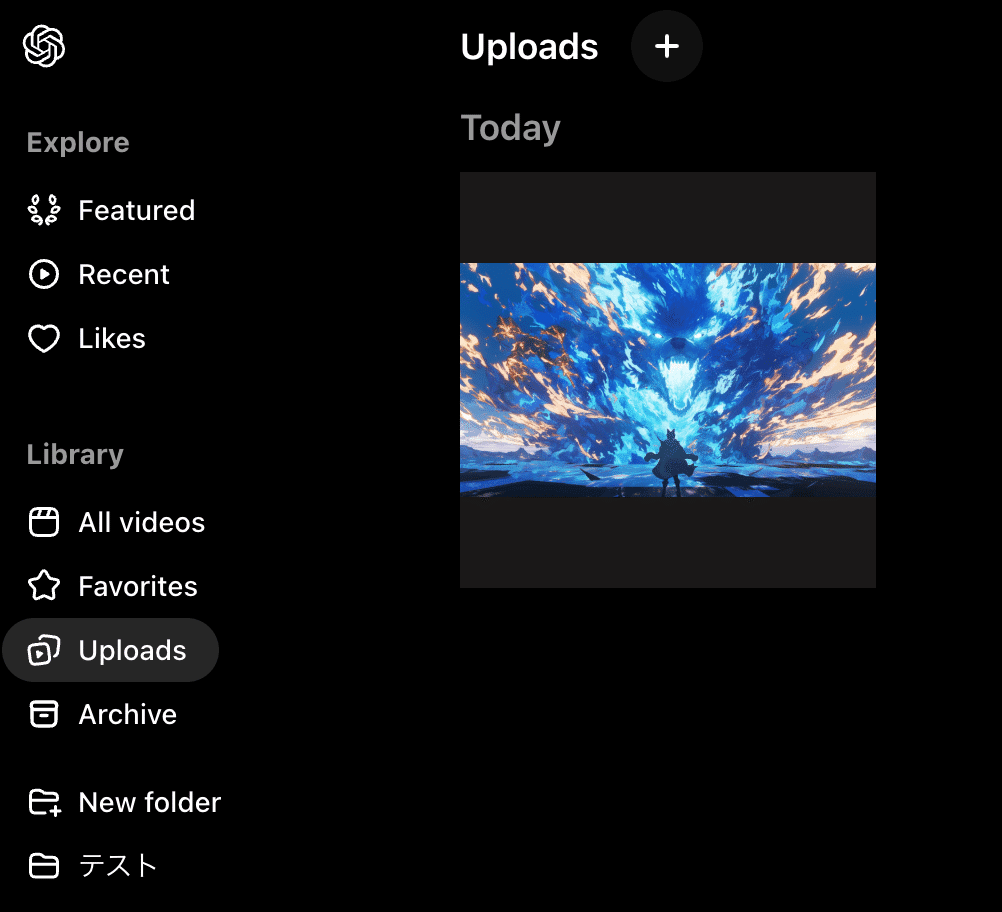Click the play-circle icon beside Recent

tap(44, 274)
